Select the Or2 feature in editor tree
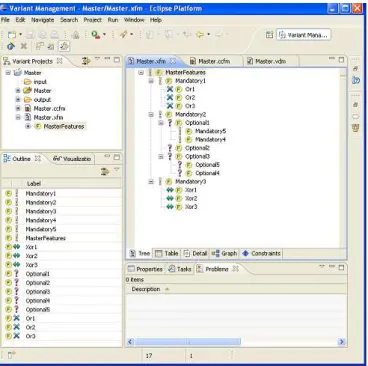Image resolution: width=368 pixels, height=366 pixels. coord(190,98)
